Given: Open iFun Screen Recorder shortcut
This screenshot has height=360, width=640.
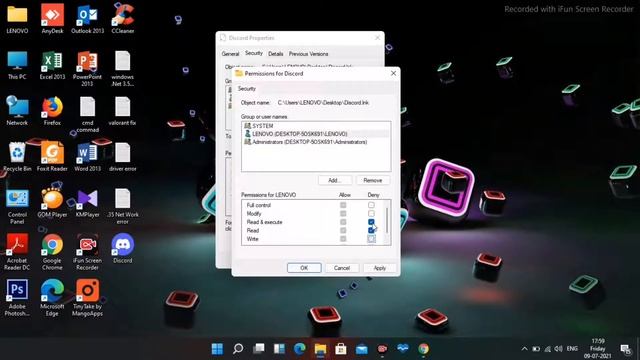Looking at the screenshot, I should click(87, 252).
